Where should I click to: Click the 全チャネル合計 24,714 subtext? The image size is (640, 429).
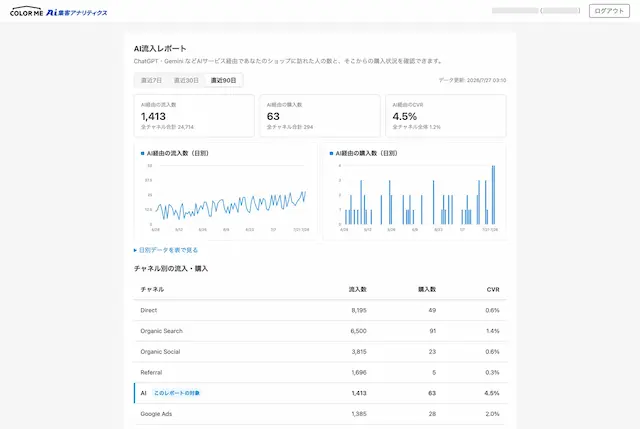click(167, 127)
